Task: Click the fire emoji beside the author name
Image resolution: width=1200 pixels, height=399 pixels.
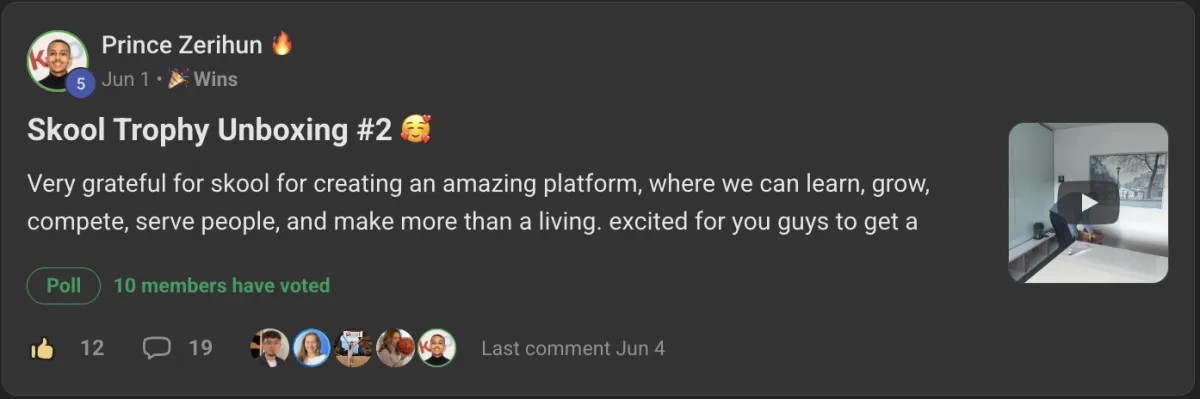Action: pyautogui.click(x=282, y=44)
